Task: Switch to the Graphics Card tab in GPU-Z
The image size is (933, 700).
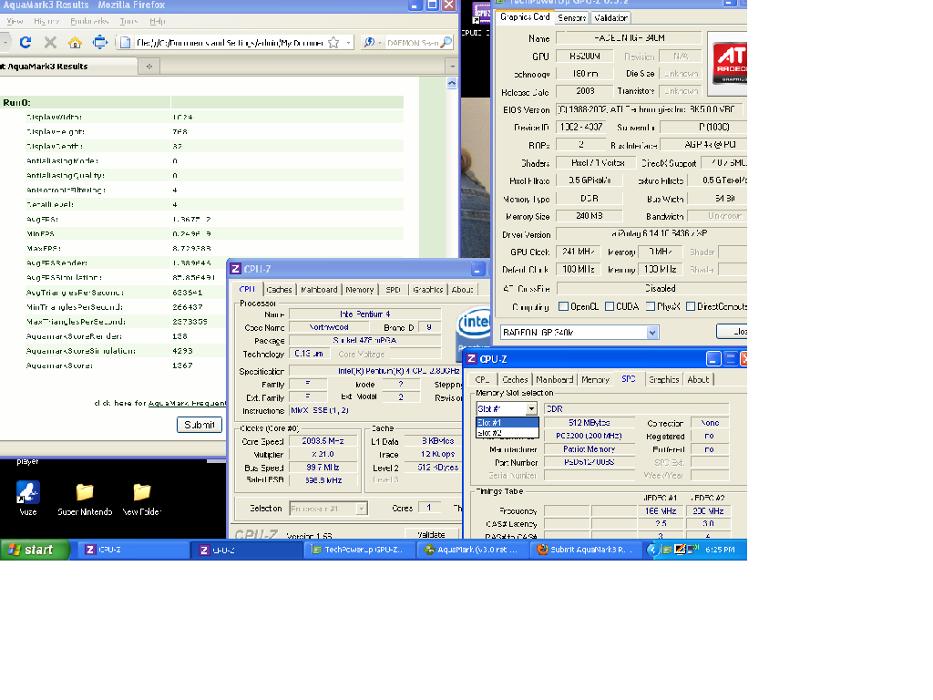Action: (524, 17)
